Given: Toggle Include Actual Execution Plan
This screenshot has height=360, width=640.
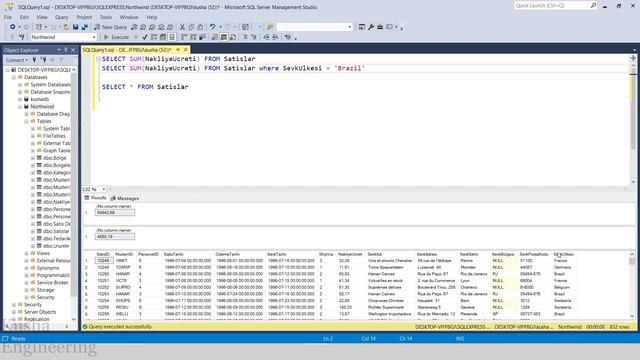Looking at the screenshot, I should tap(184, 37).
